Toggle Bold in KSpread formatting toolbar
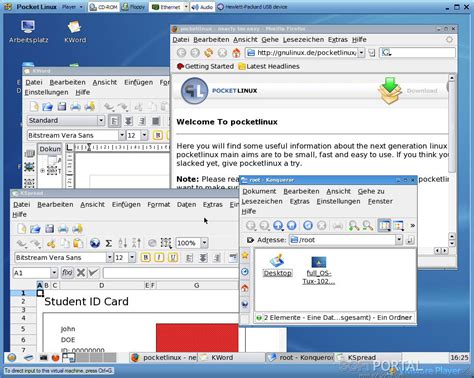The height and width of the screenshot is (378, 474). pyautogui.click(x=146, y=257)
